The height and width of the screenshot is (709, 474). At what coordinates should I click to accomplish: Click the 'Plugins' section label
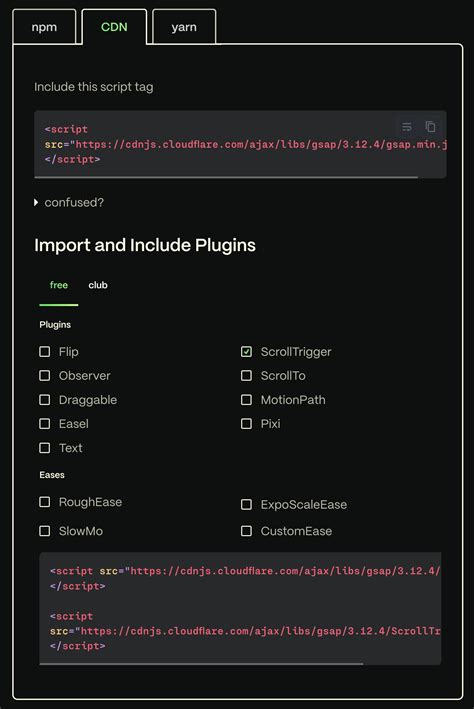click(55, 325)
